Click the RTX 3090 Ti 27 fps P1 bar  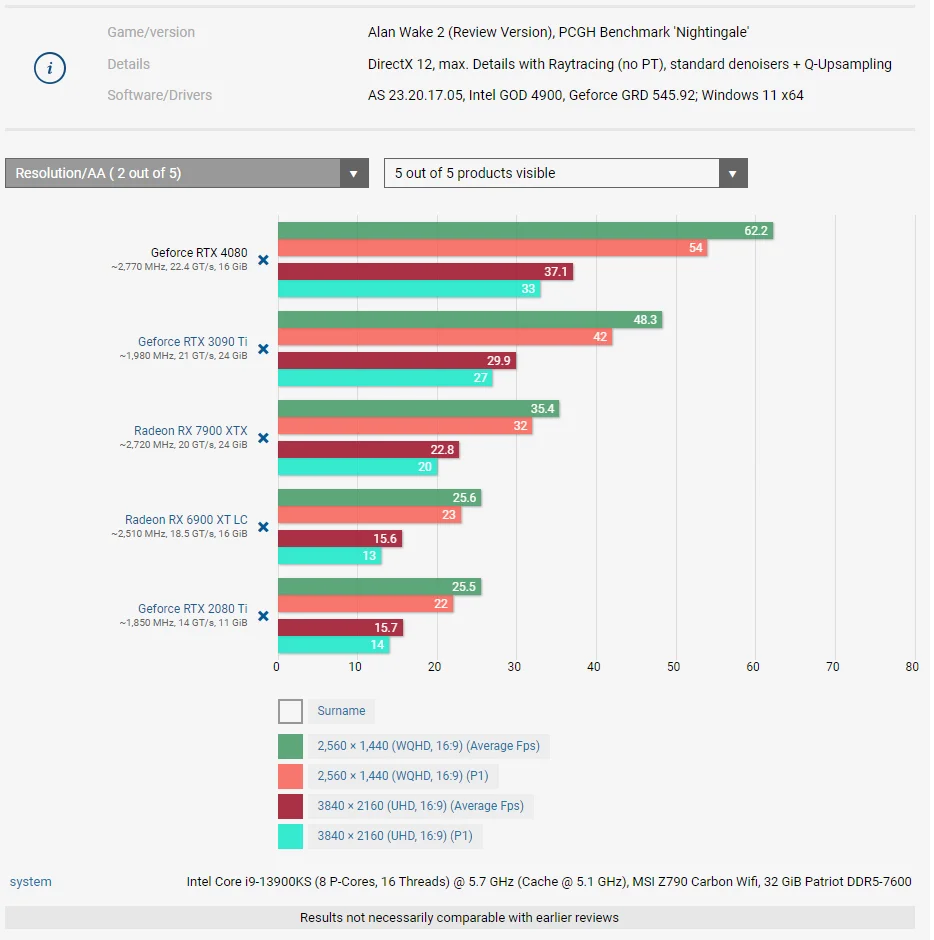pos(385,378)
